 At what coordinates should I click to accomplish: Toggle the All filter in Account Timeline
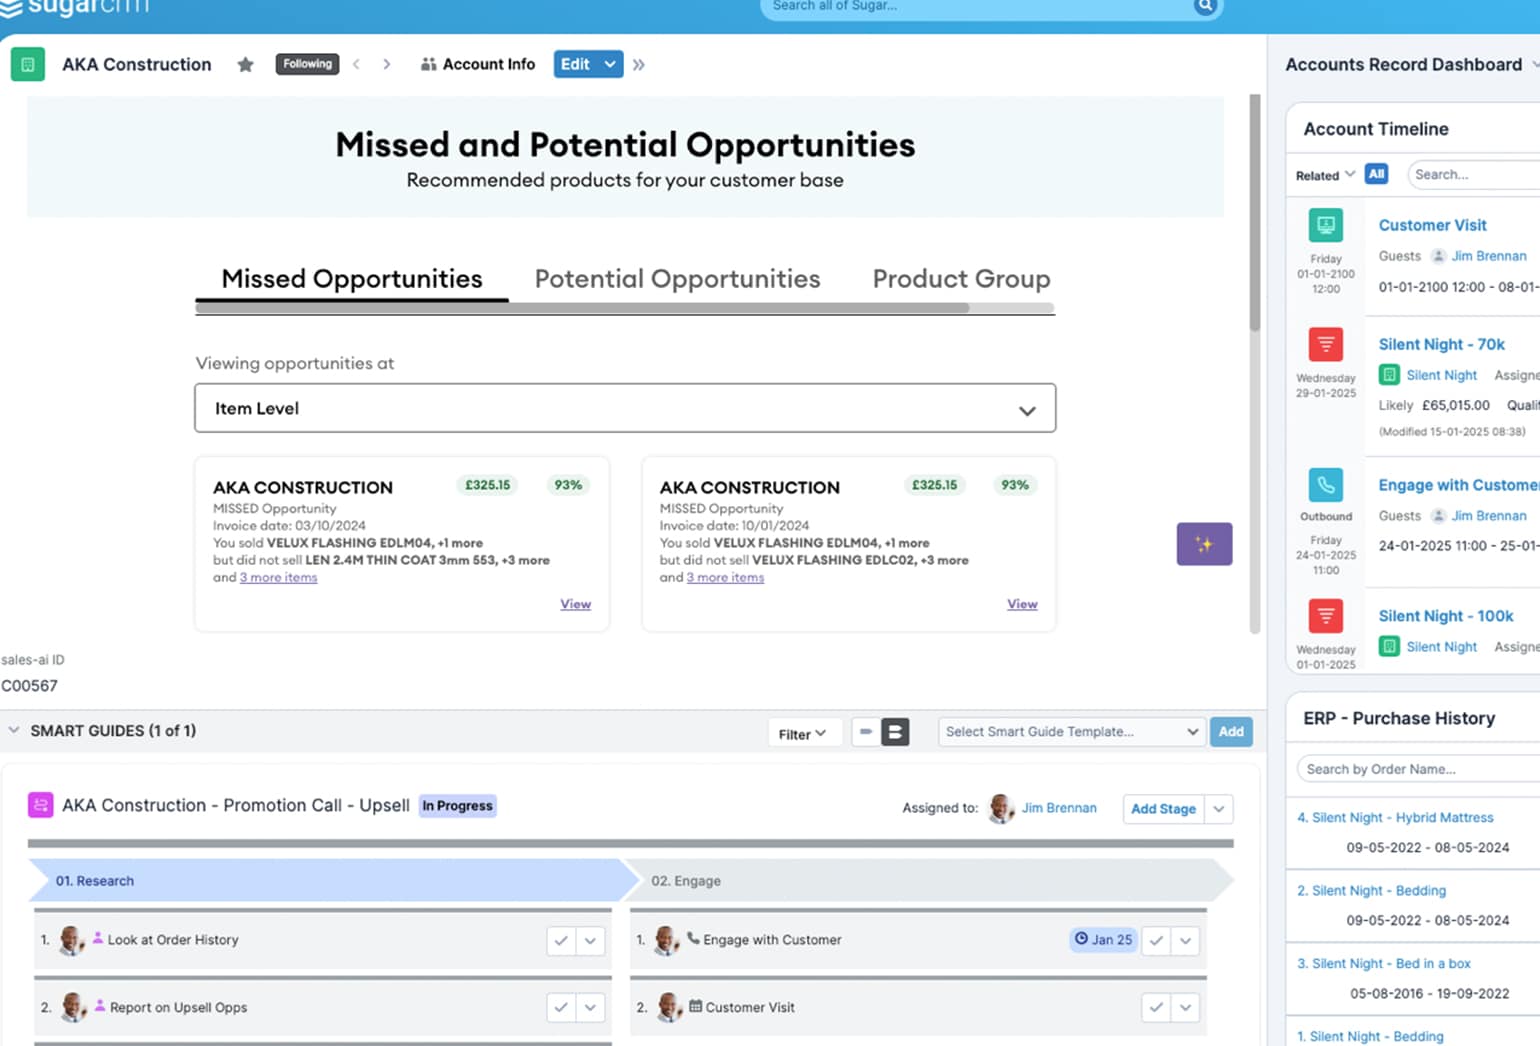point(1376,174)
